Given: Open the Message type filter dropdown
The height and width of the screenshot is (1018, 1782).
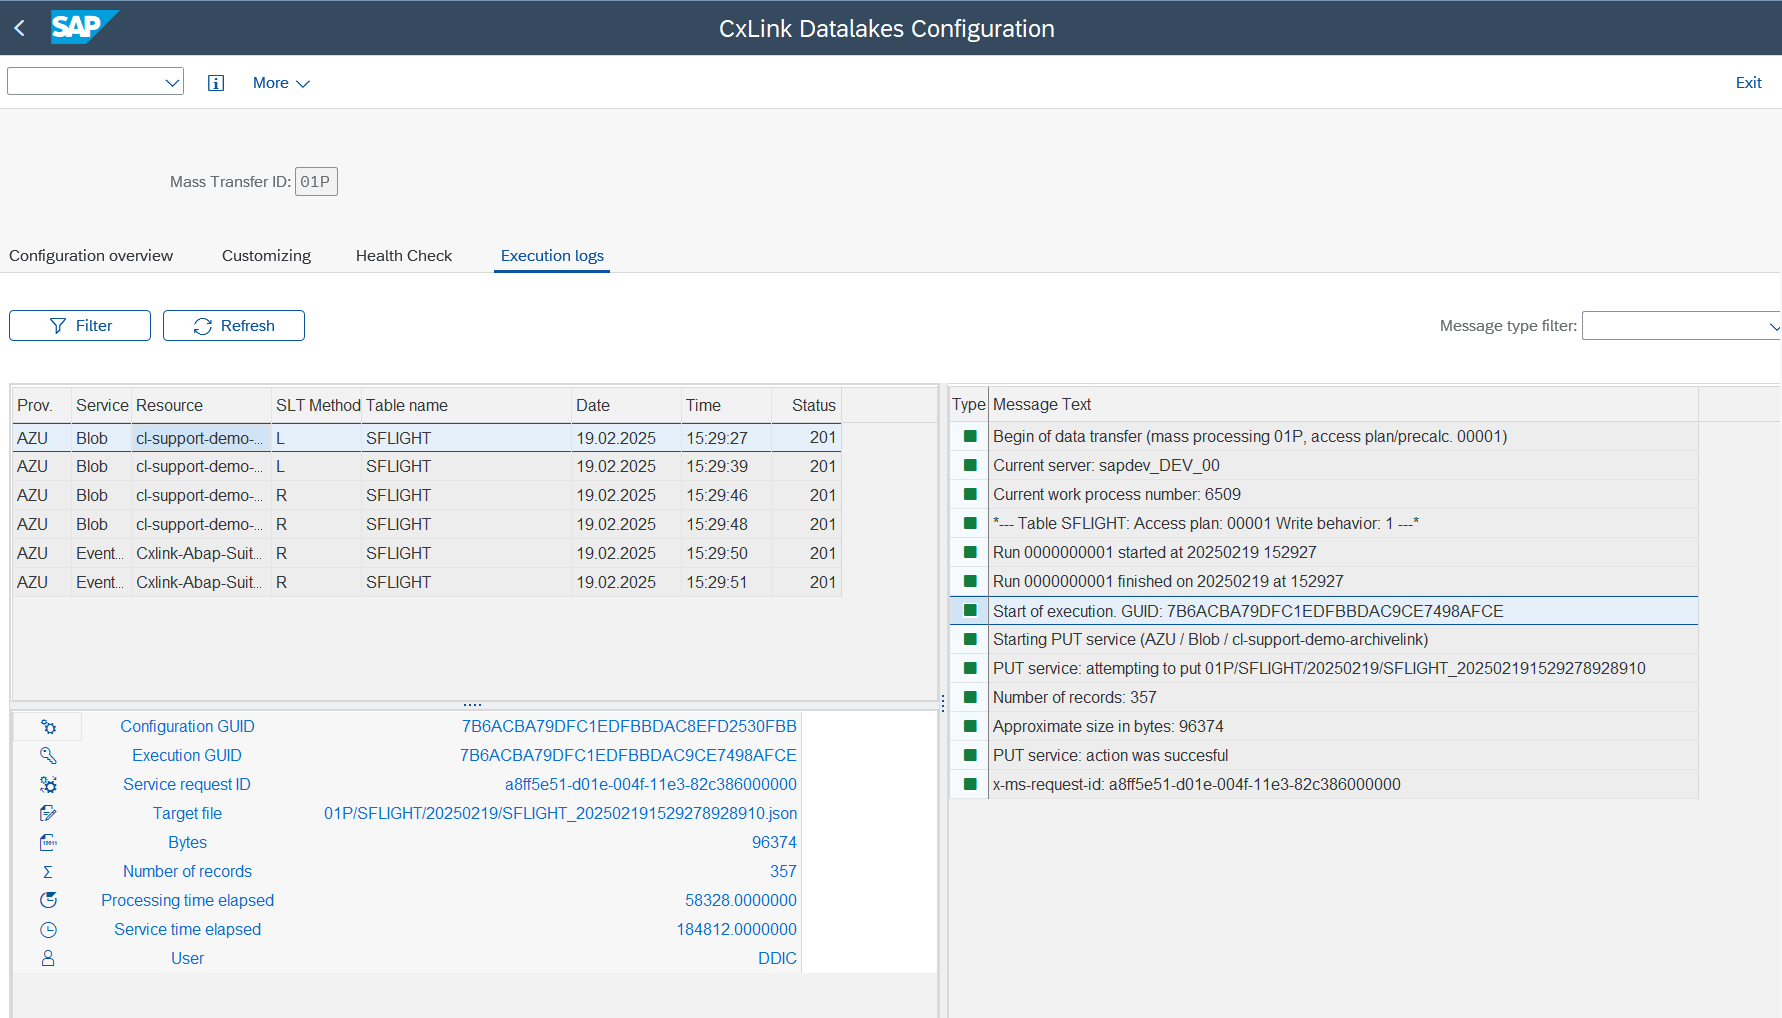Looking at the screenshot, I should tap(1774, 326).
